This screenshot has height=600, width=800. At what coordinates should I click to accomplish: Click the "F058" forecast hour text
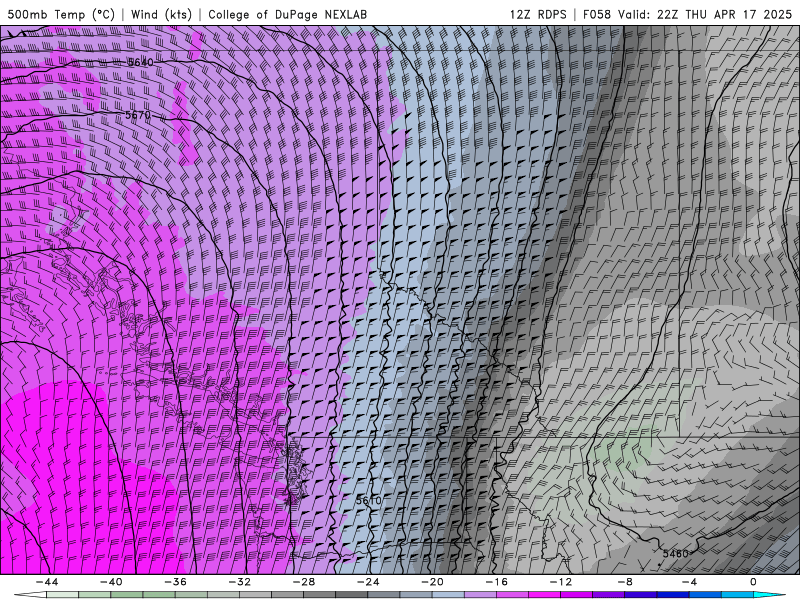point(597,14)
